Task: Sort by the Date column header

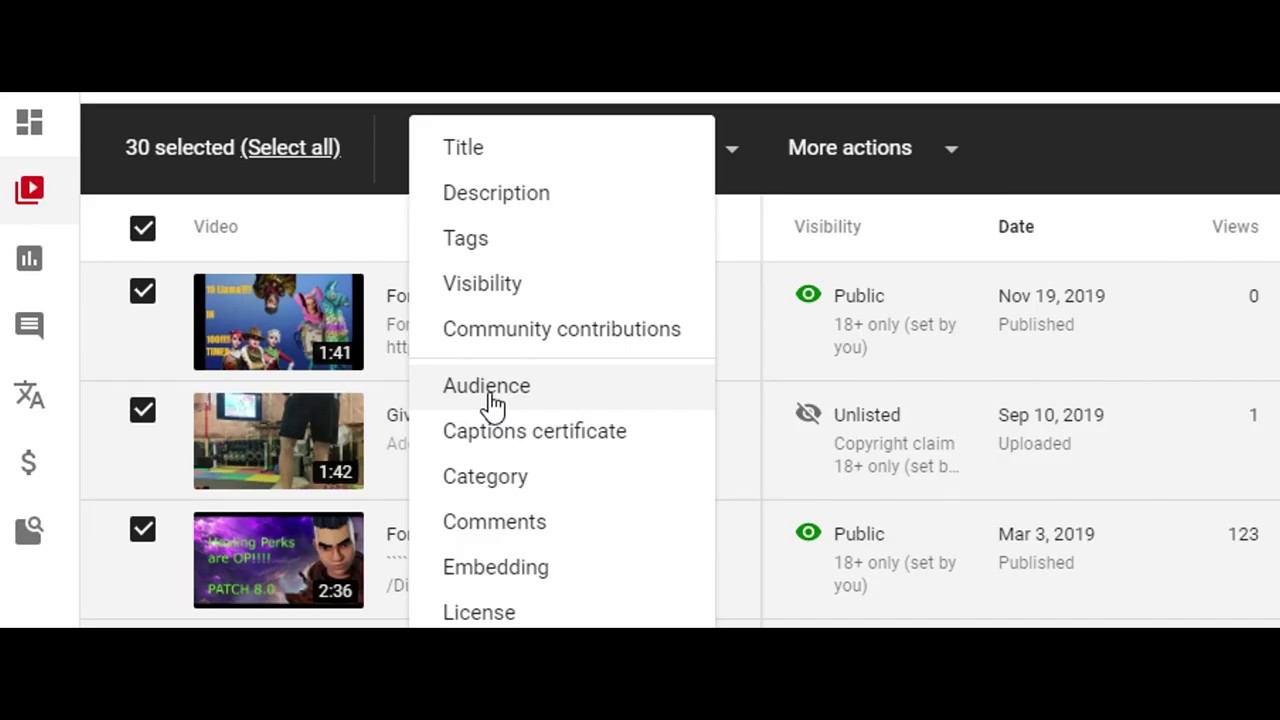Action: coord(1016,227)
